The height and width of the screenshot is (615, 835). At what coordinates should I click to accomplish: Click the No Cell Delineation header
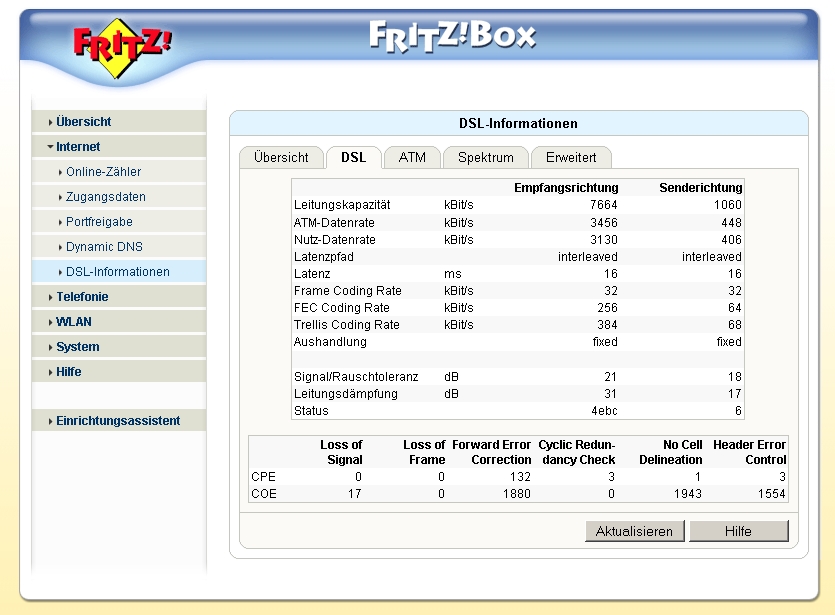coord(670,452)
